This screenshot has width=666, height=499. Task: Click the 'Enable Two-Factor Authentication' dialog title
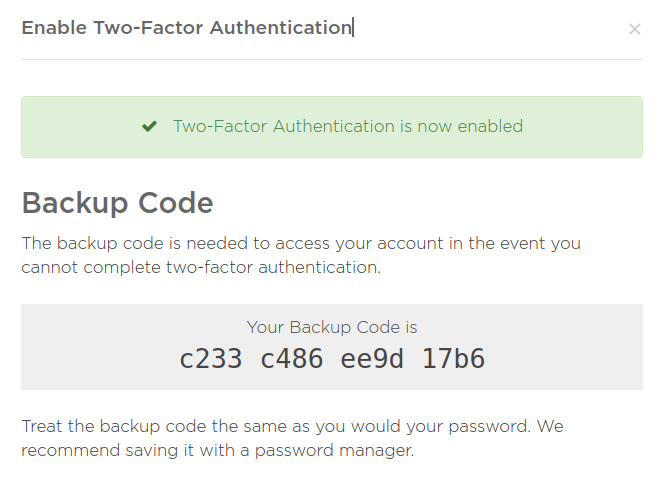(x=185, y=28)
